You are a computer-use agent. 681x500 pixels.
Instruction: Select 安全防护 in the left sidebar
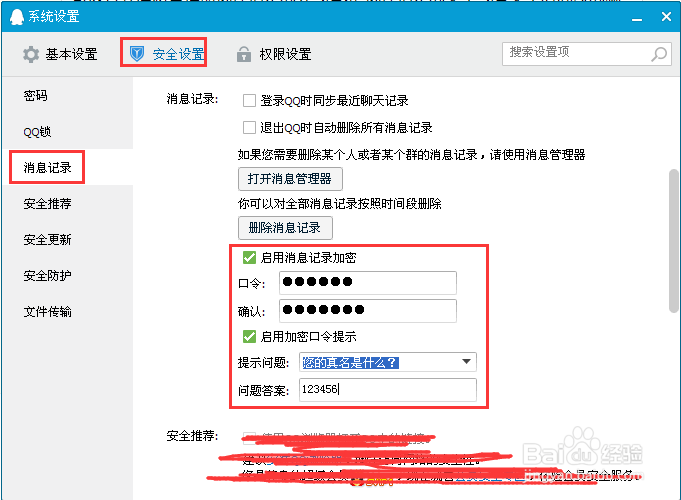point(47,275)
